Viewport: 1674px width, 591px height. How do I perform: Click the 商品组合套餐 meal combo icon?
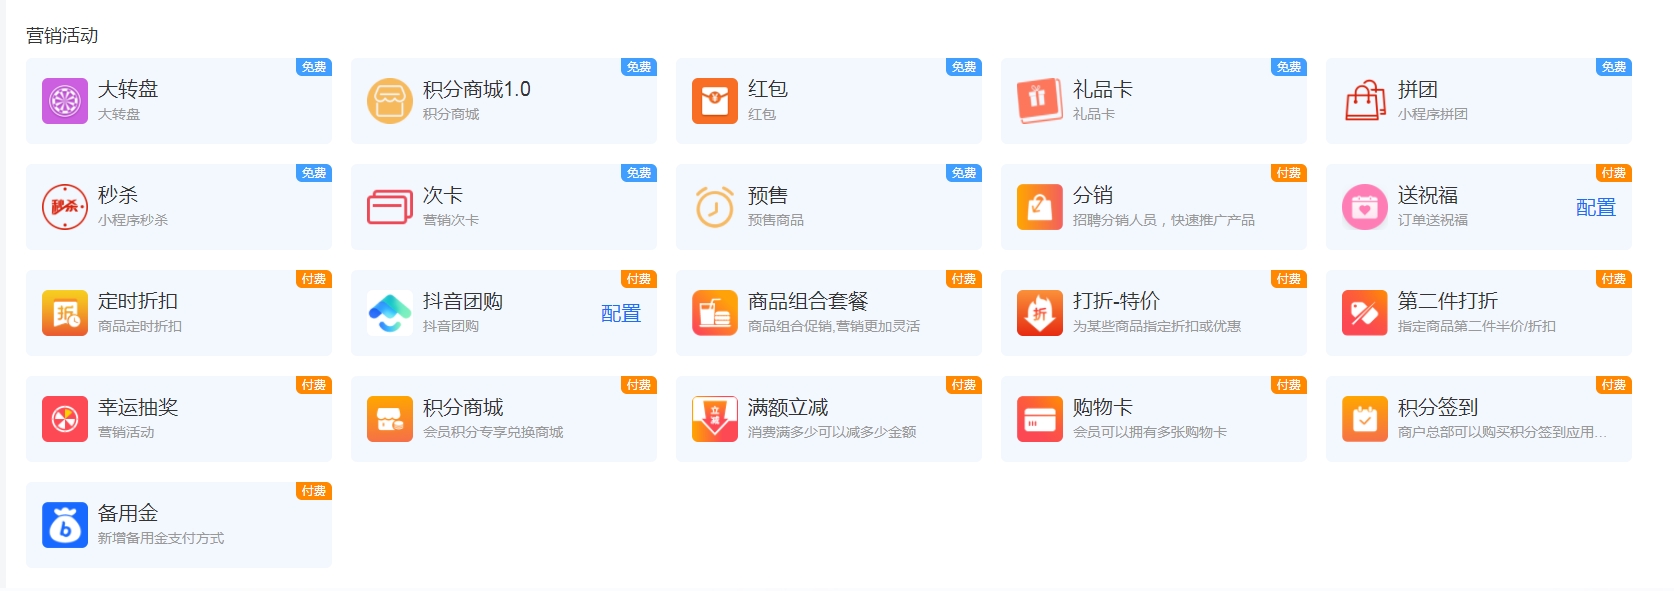[715, 313]
